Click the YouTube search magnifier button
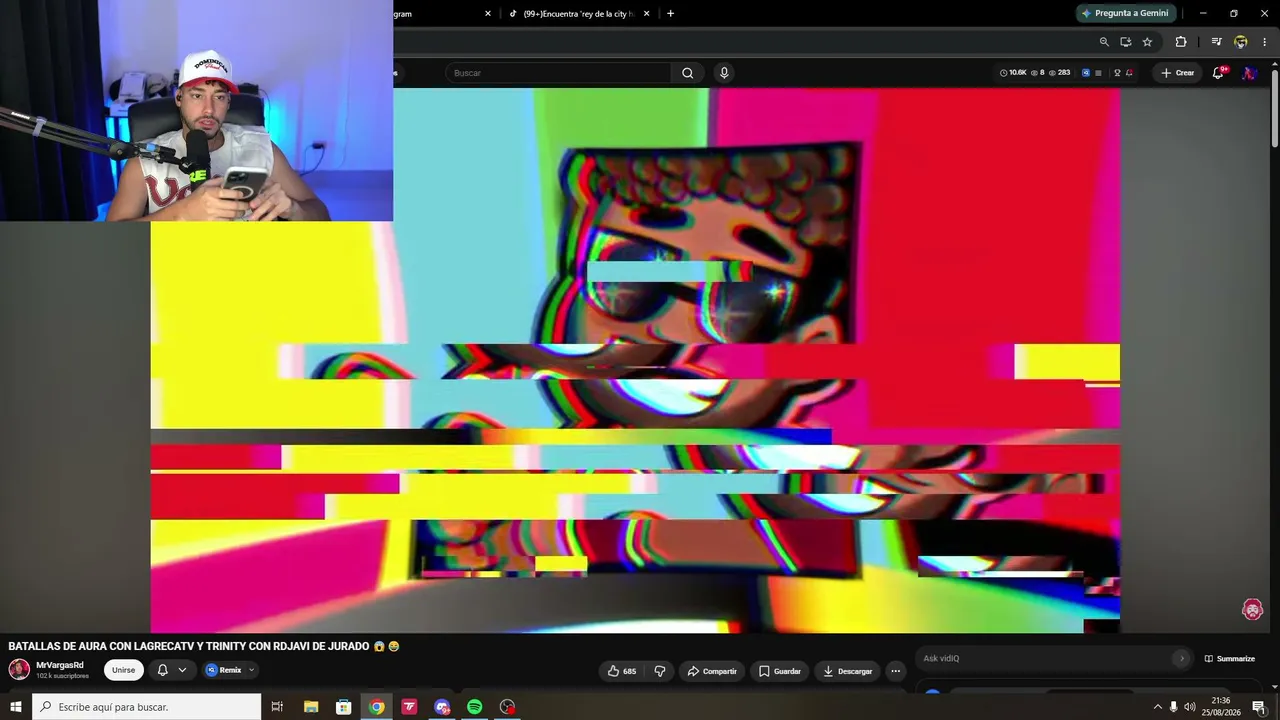 pos(687,73)
